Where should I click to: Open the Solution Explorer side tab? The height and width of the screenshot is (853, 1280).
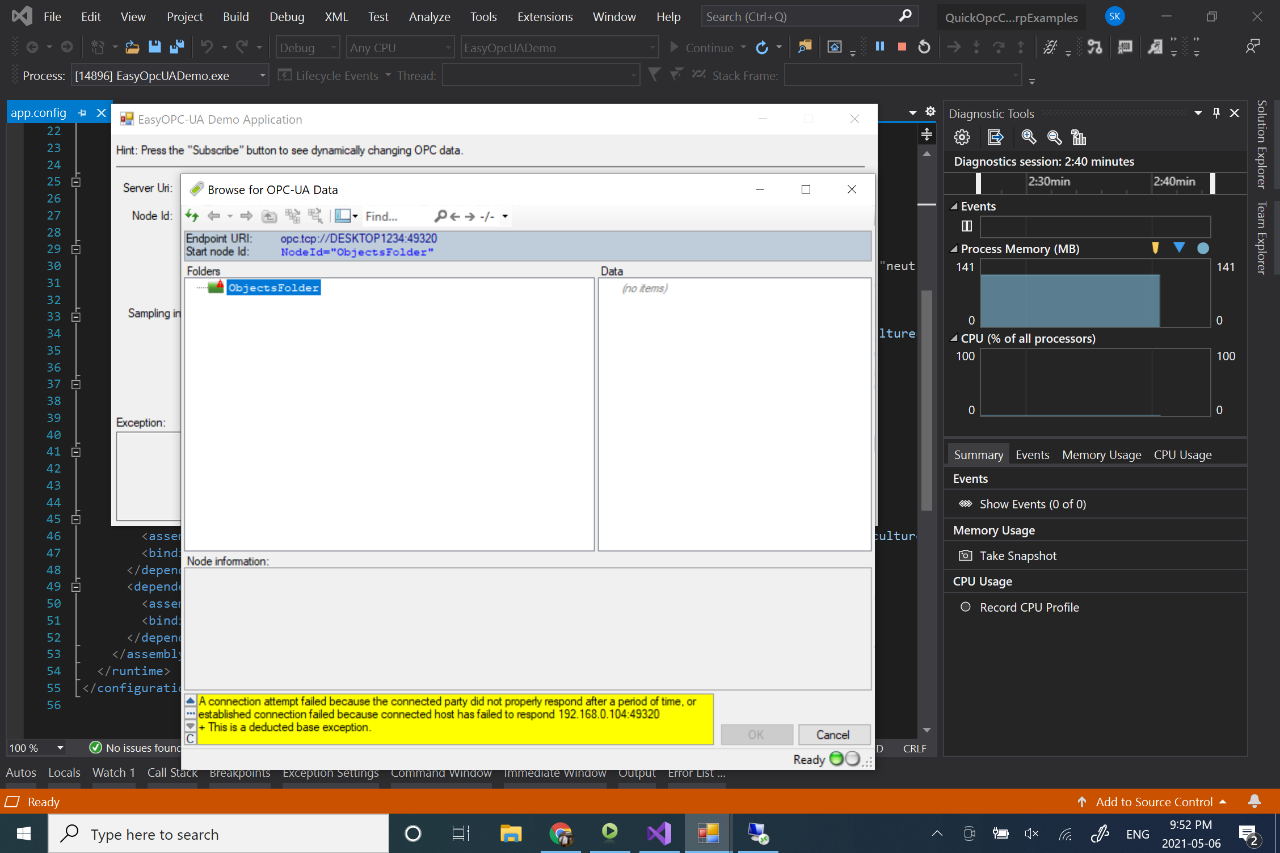pyautogui.click(x=1262, y=144)
